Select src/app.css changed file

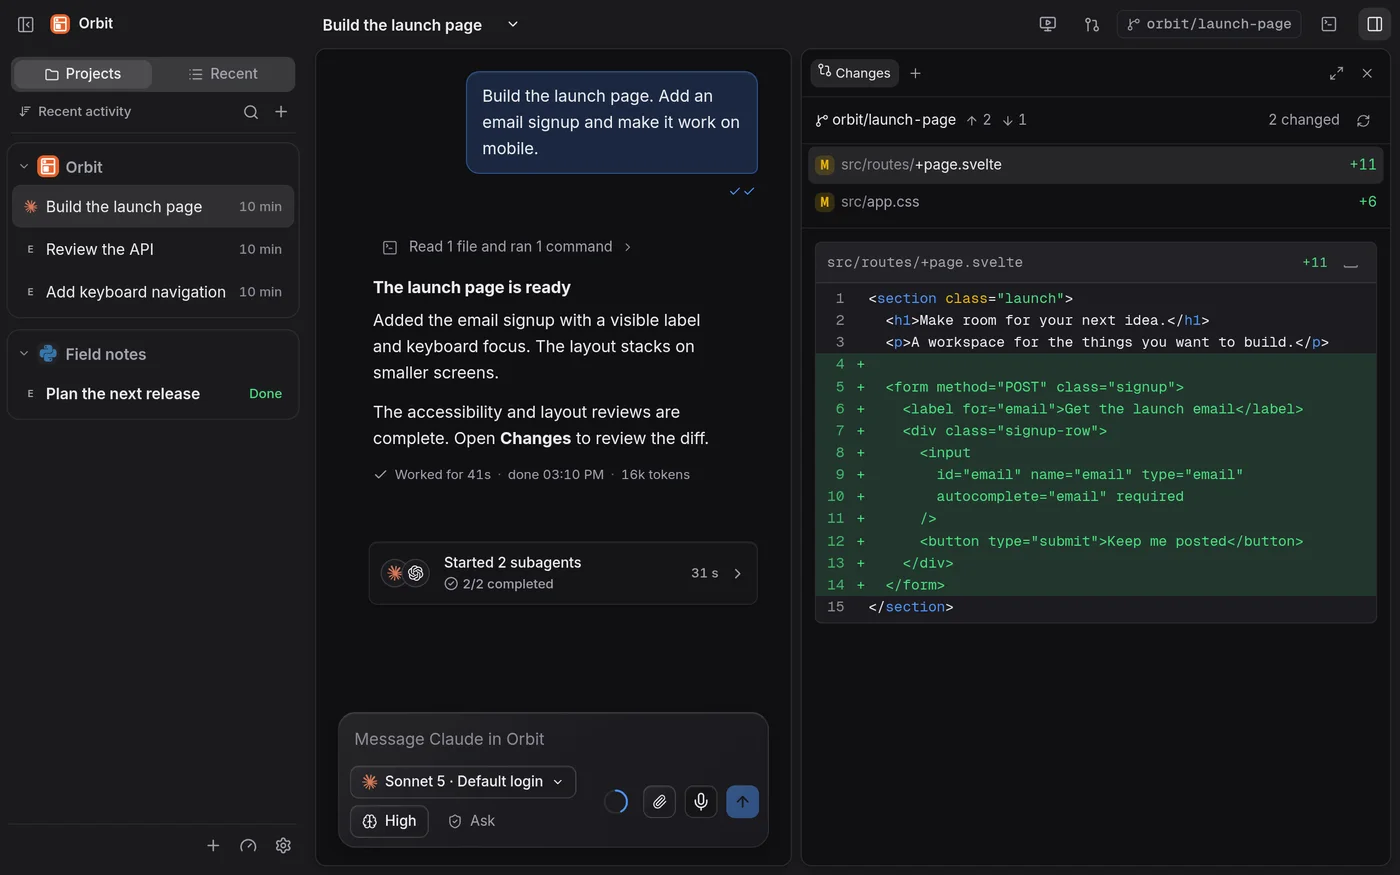pos(1095,202)
